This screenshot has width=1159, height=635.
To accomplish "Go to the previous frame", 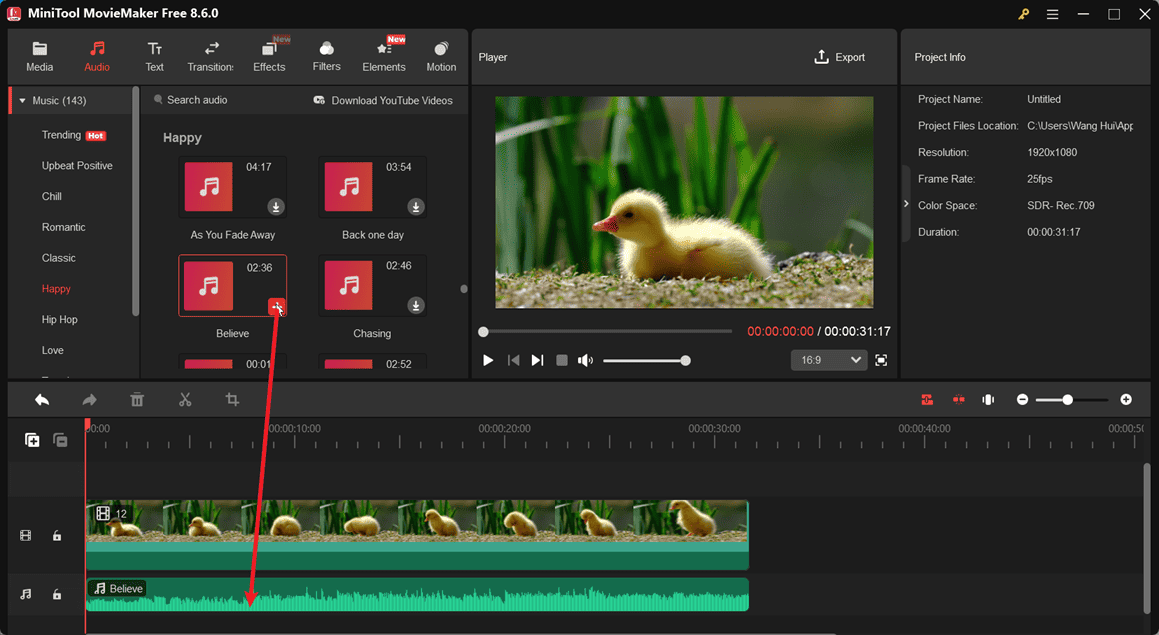I will pyautogui.click(x=513, y=360).
